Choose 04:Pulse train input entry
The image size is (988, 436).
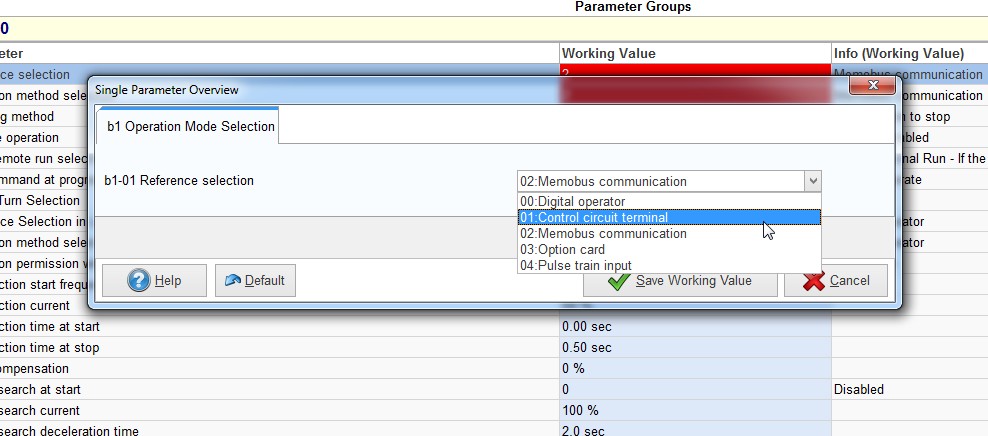click(669, 265)
